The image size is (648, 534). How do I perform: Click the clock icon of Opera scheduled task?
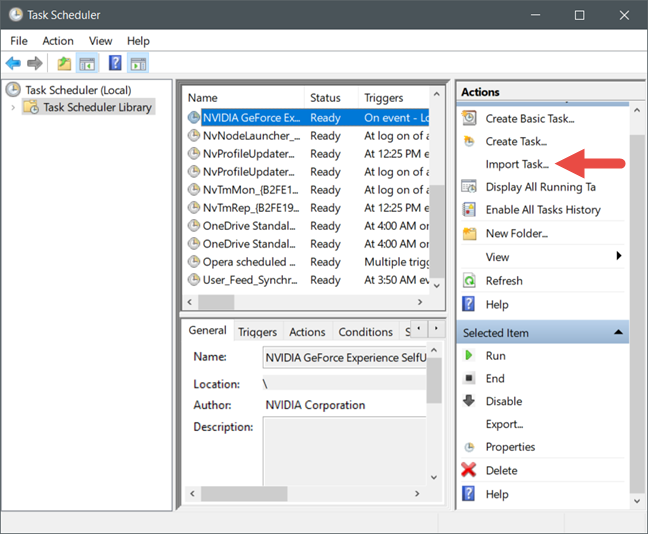point(194,261)
